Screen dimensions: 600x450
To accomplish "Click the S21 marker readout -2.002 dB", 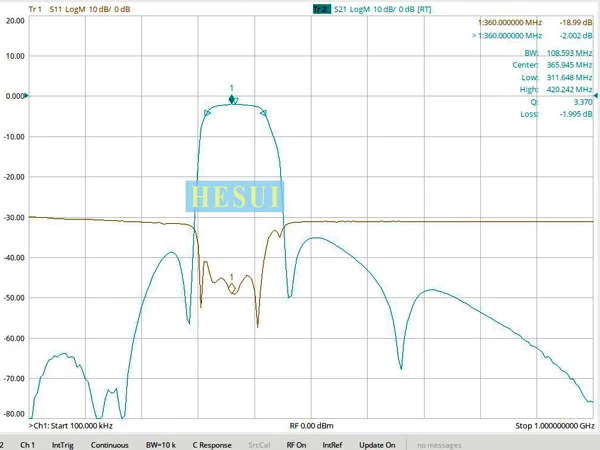I will point(576,36).
